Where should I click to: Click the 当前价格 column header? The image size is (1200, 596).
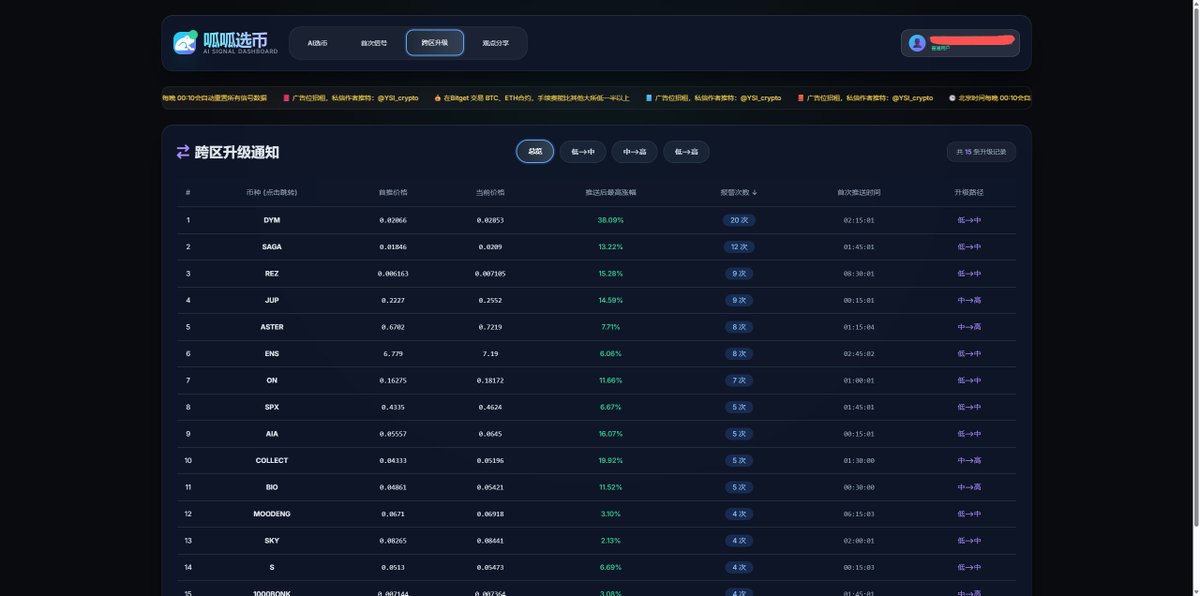[x=491, y=192]
